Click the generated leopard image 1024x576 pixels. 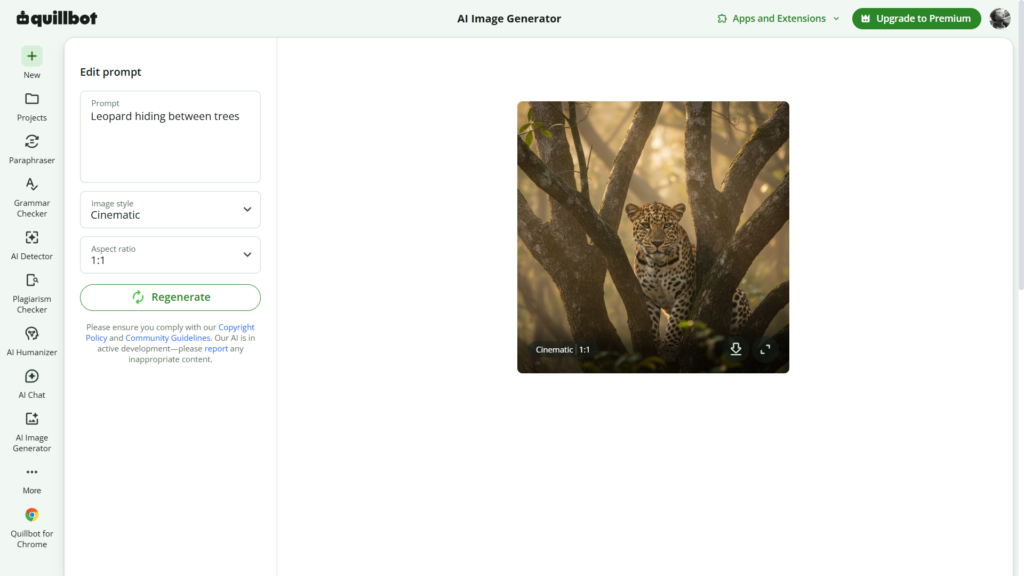653,237
